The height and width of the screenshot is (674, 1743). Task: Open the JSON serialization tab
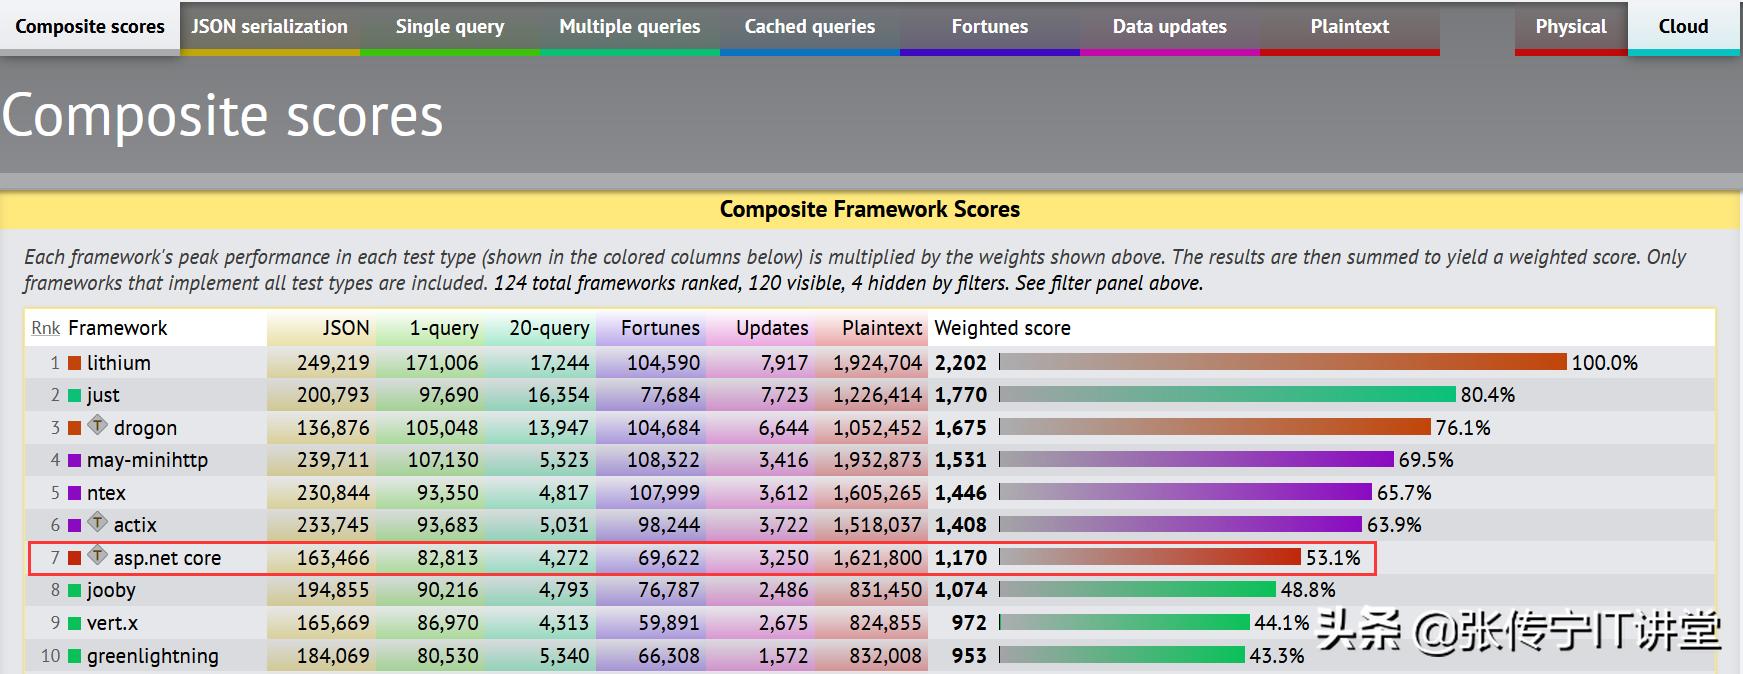269,27
